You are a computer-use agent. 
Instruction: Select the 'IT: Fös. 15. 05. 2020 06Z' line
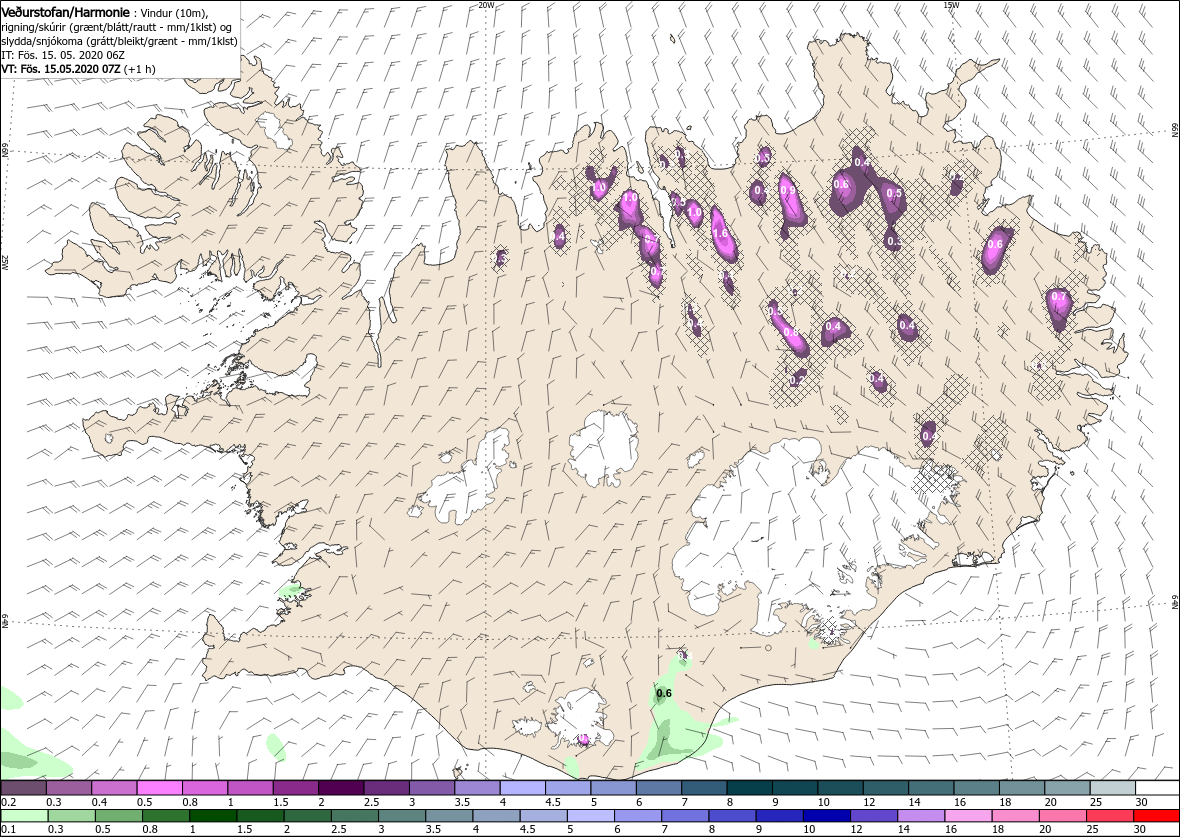coord(62,55)
